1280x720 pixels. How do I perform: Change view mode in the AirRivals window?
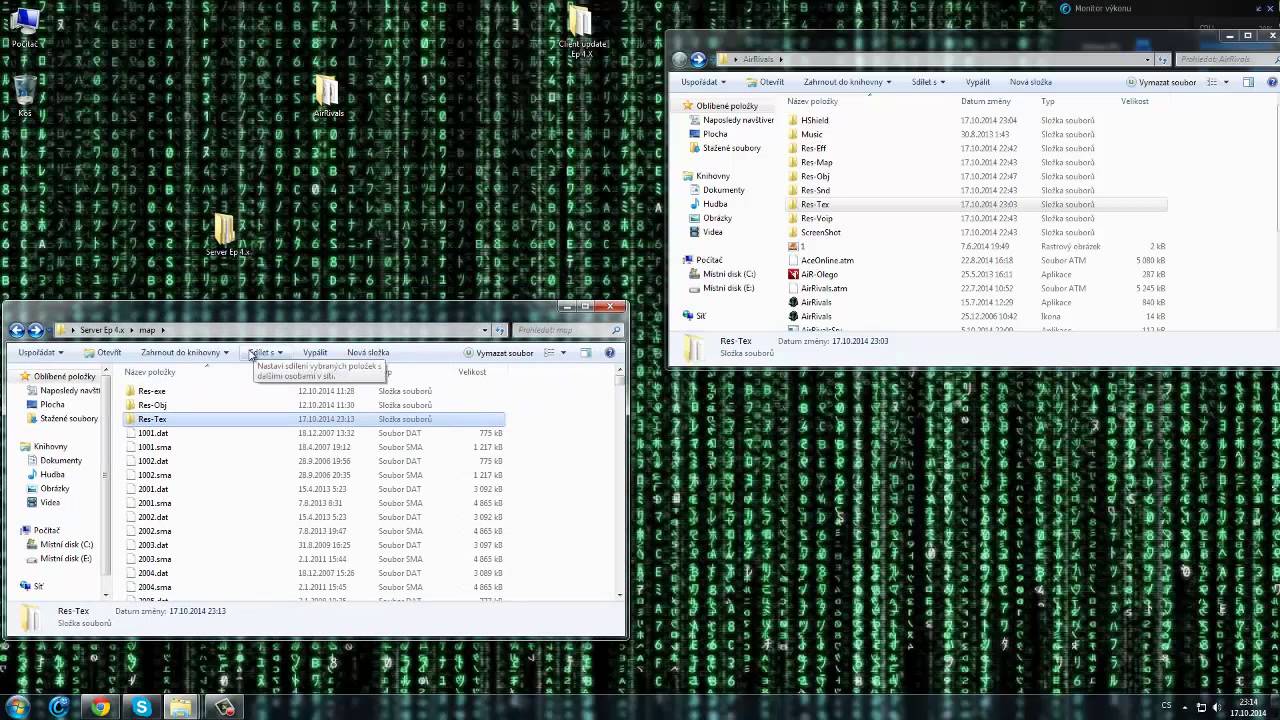(x=1211, y=82)
